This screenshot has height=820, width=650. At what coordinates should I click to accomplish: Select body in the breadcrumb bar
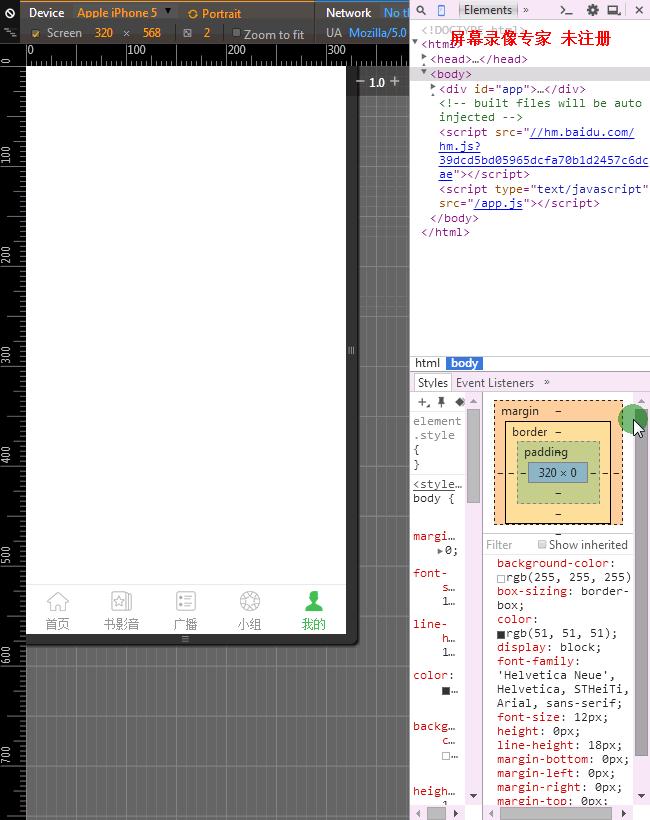464,363
